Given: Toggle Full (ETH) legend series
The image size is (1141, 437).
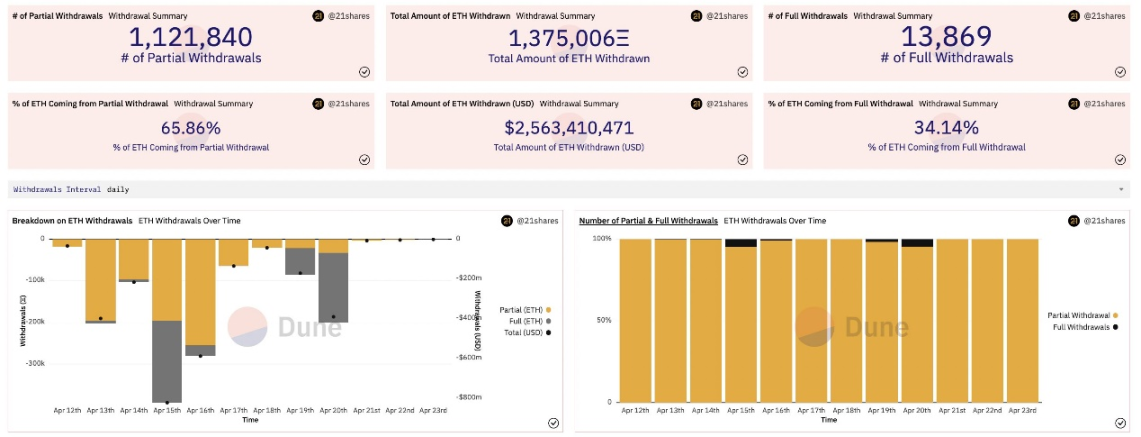Looking at the screenshot, I should click(x=527, y=321).
